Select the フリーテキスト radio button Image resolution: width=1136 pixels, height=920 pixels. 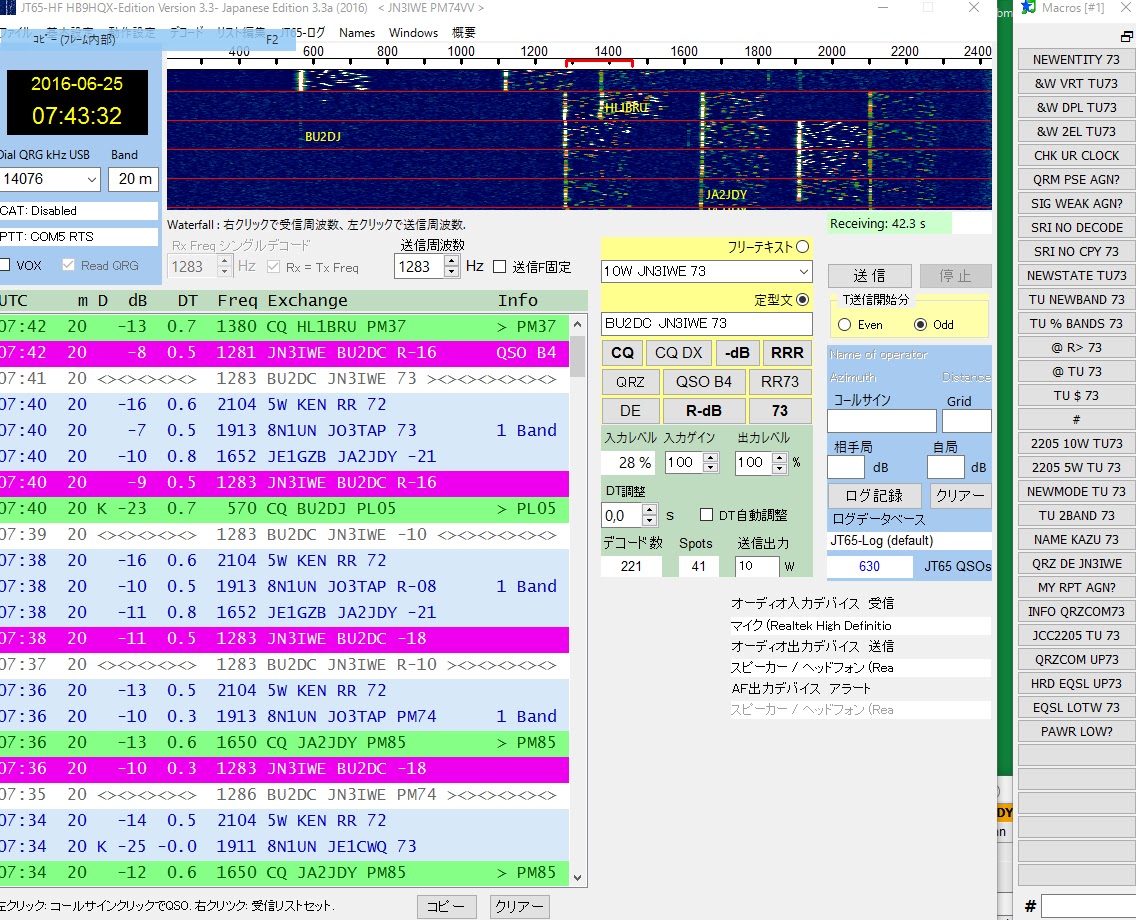point(802,246)
